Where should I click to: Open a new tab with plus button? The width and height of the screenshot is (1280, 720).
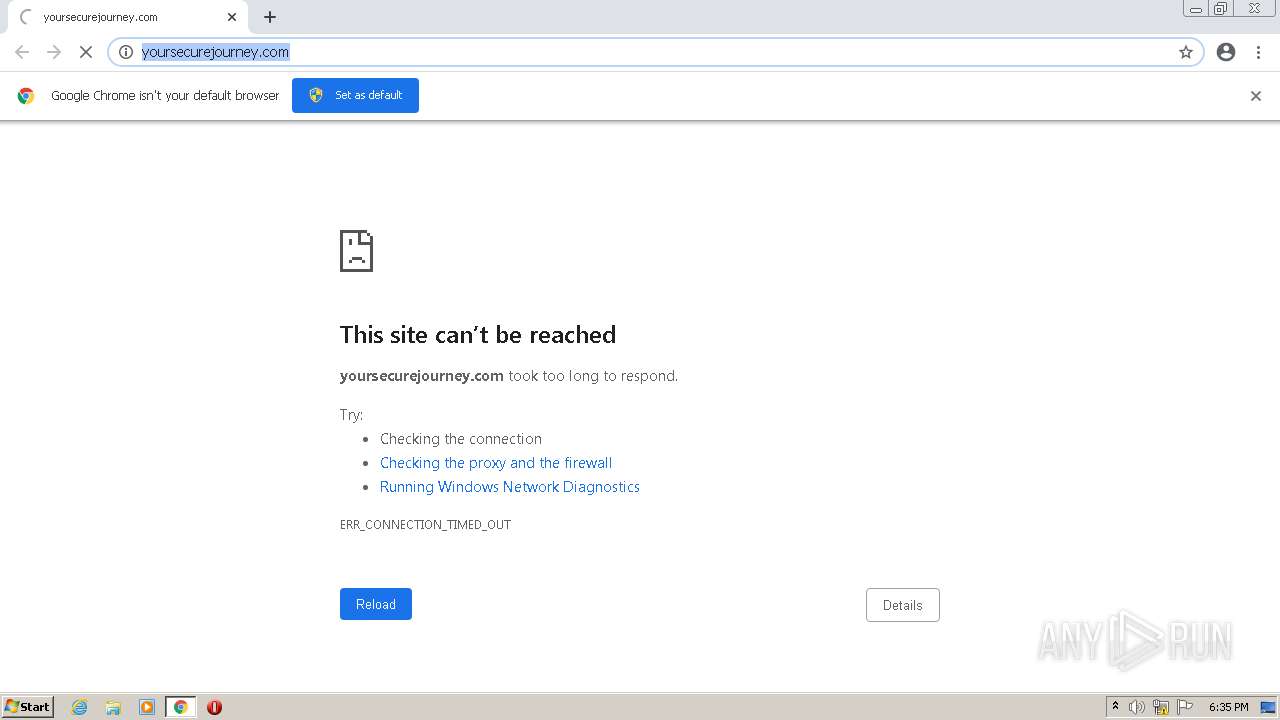pyautogui.click(x=270, y=17)
